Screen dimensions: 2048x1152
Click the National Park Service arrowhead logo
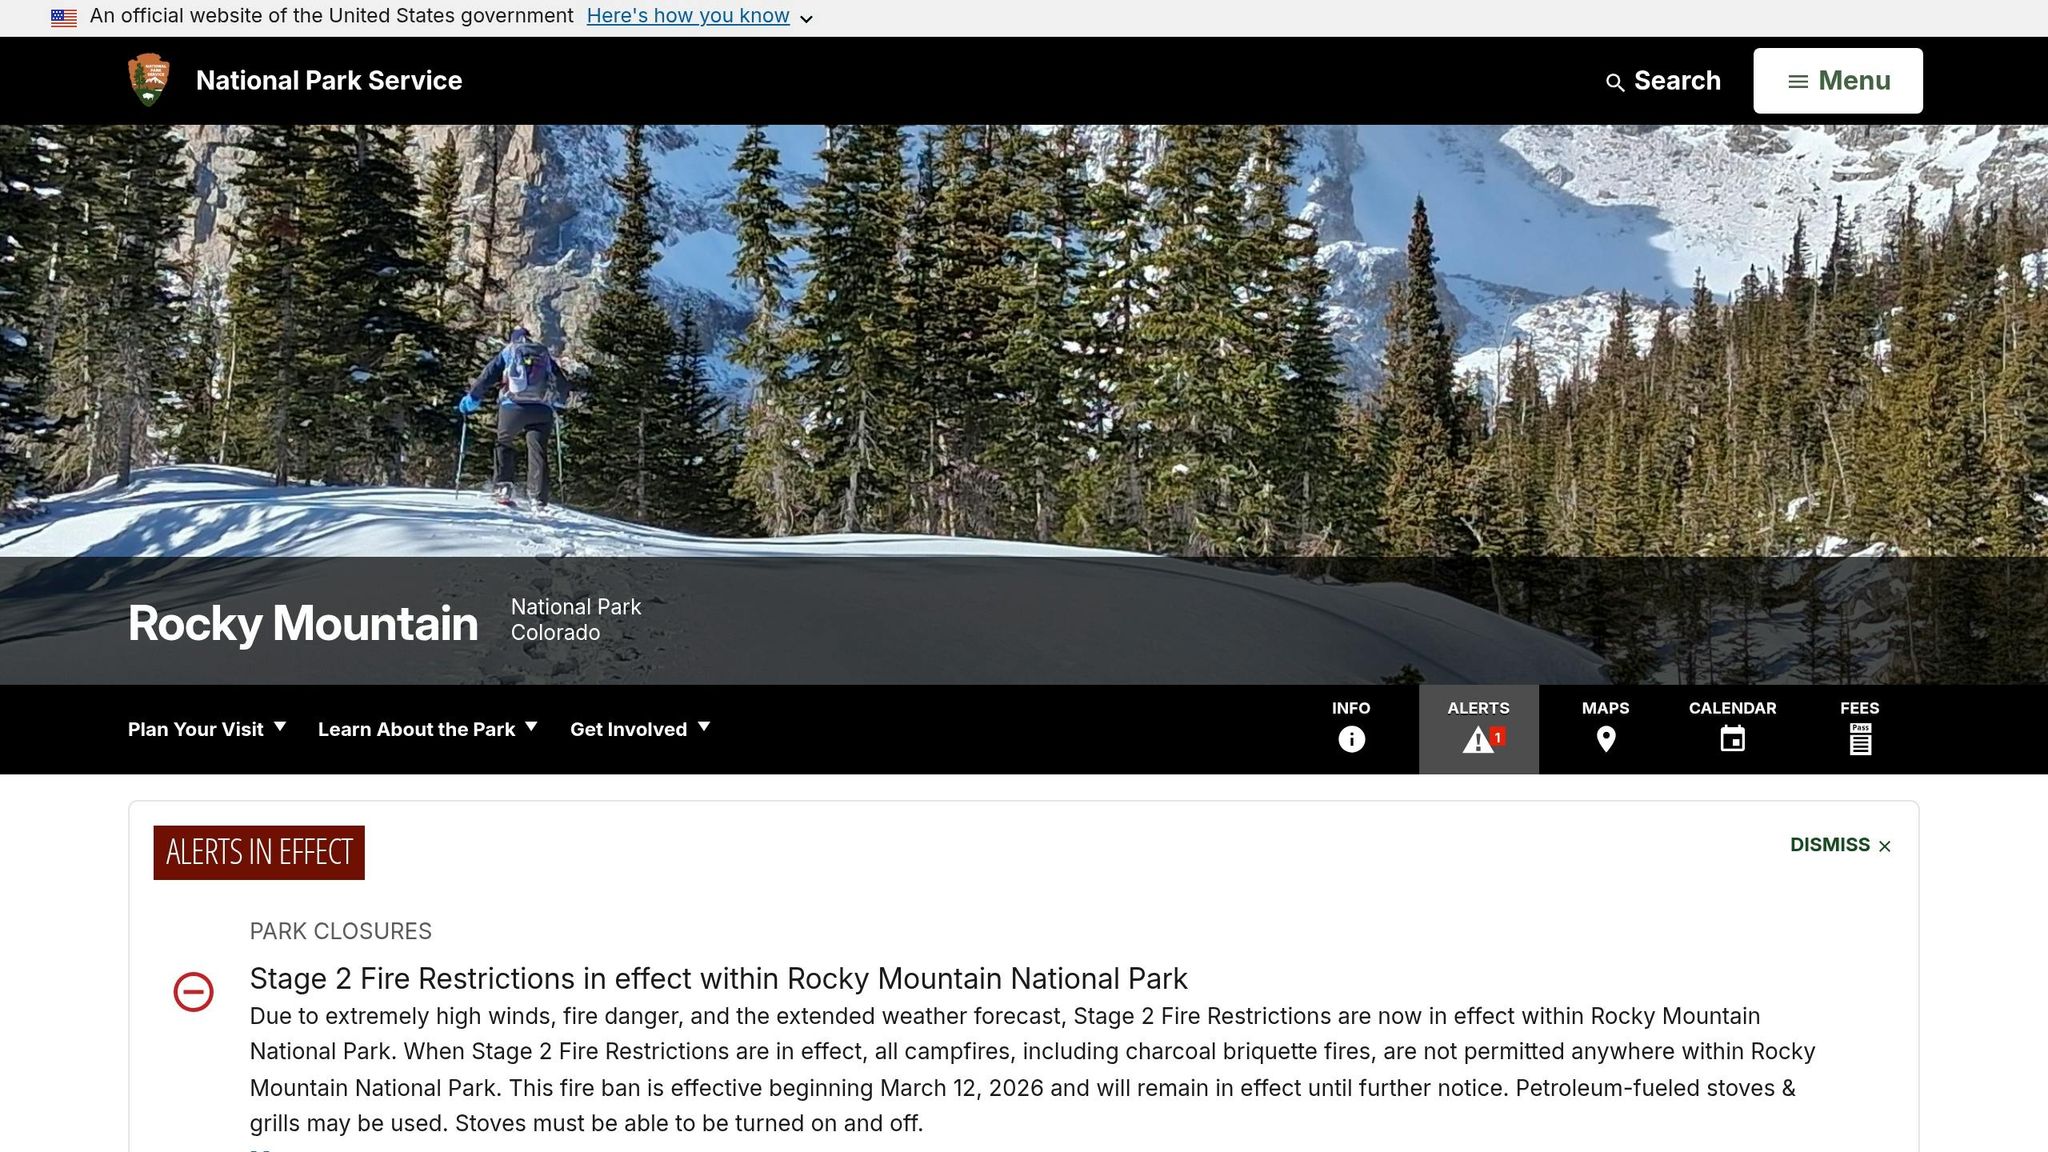(x=149, y=80)
